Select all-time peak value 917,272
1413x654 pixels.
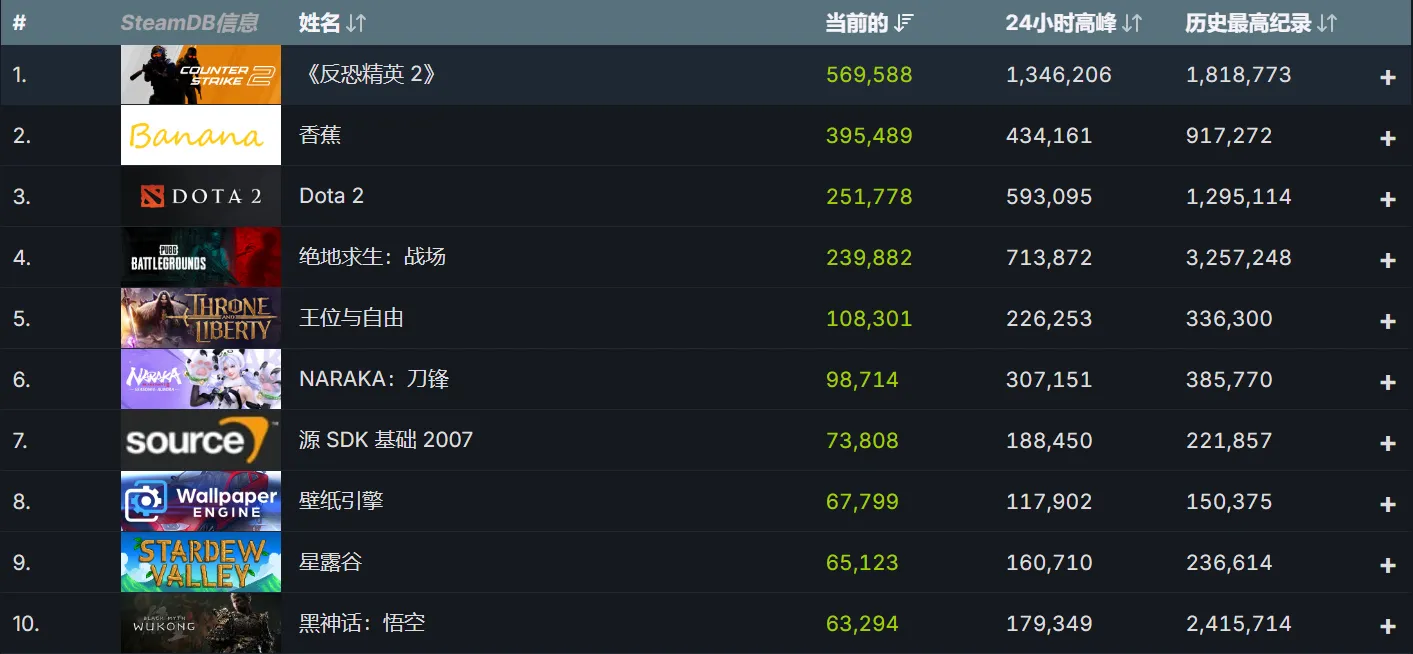1229,136
